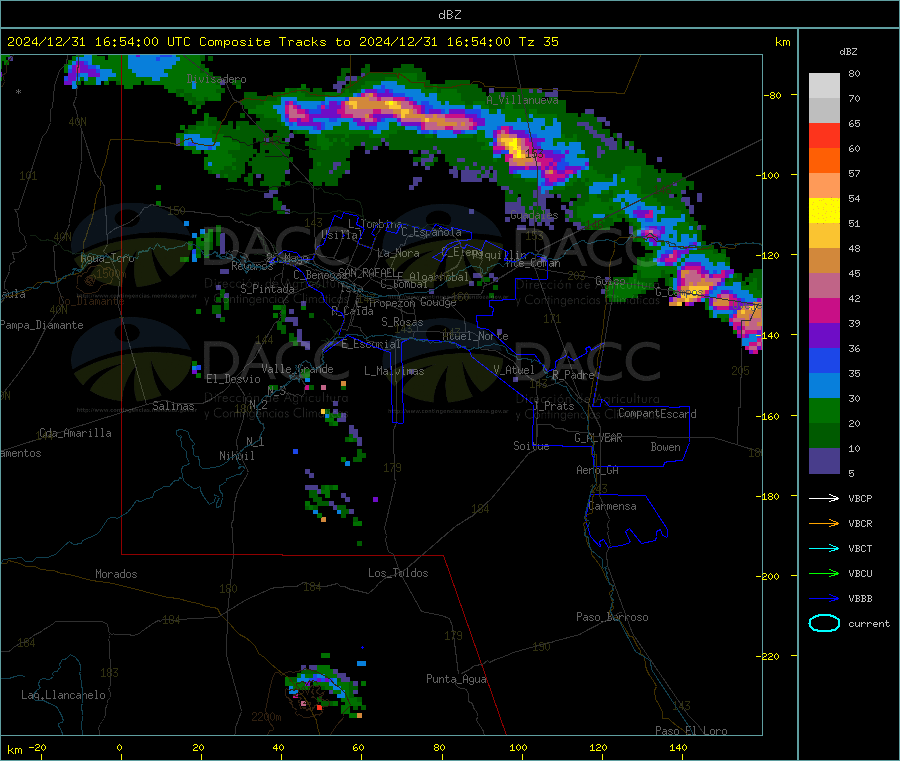Click the La_Nora place label
This screenshot has width=900, height=761.
(398, 253)
